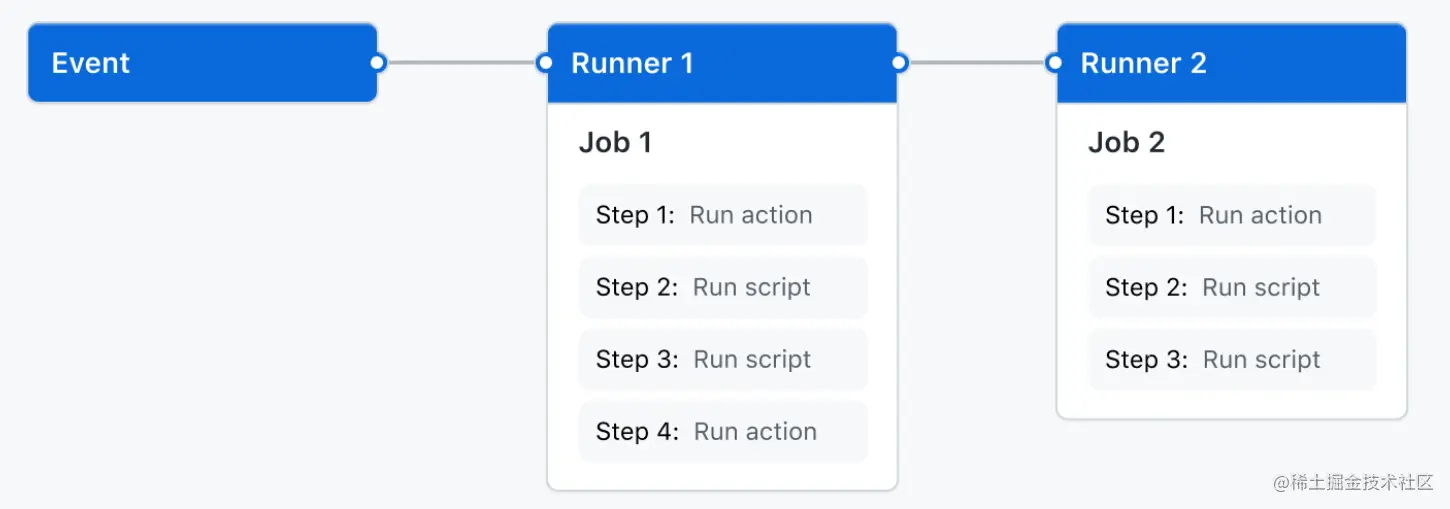Select Job 2 Step 3: Run script
Viewport: 1450px width, 509px height.
tap(1231, 359)
